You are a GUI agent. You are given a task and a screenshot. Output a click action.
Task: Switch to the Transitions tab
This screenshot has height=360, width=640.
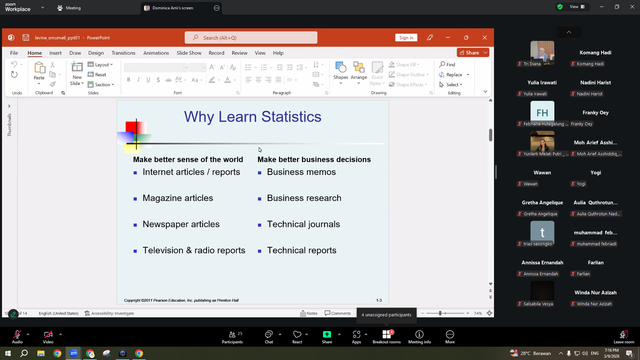point(123,53)
